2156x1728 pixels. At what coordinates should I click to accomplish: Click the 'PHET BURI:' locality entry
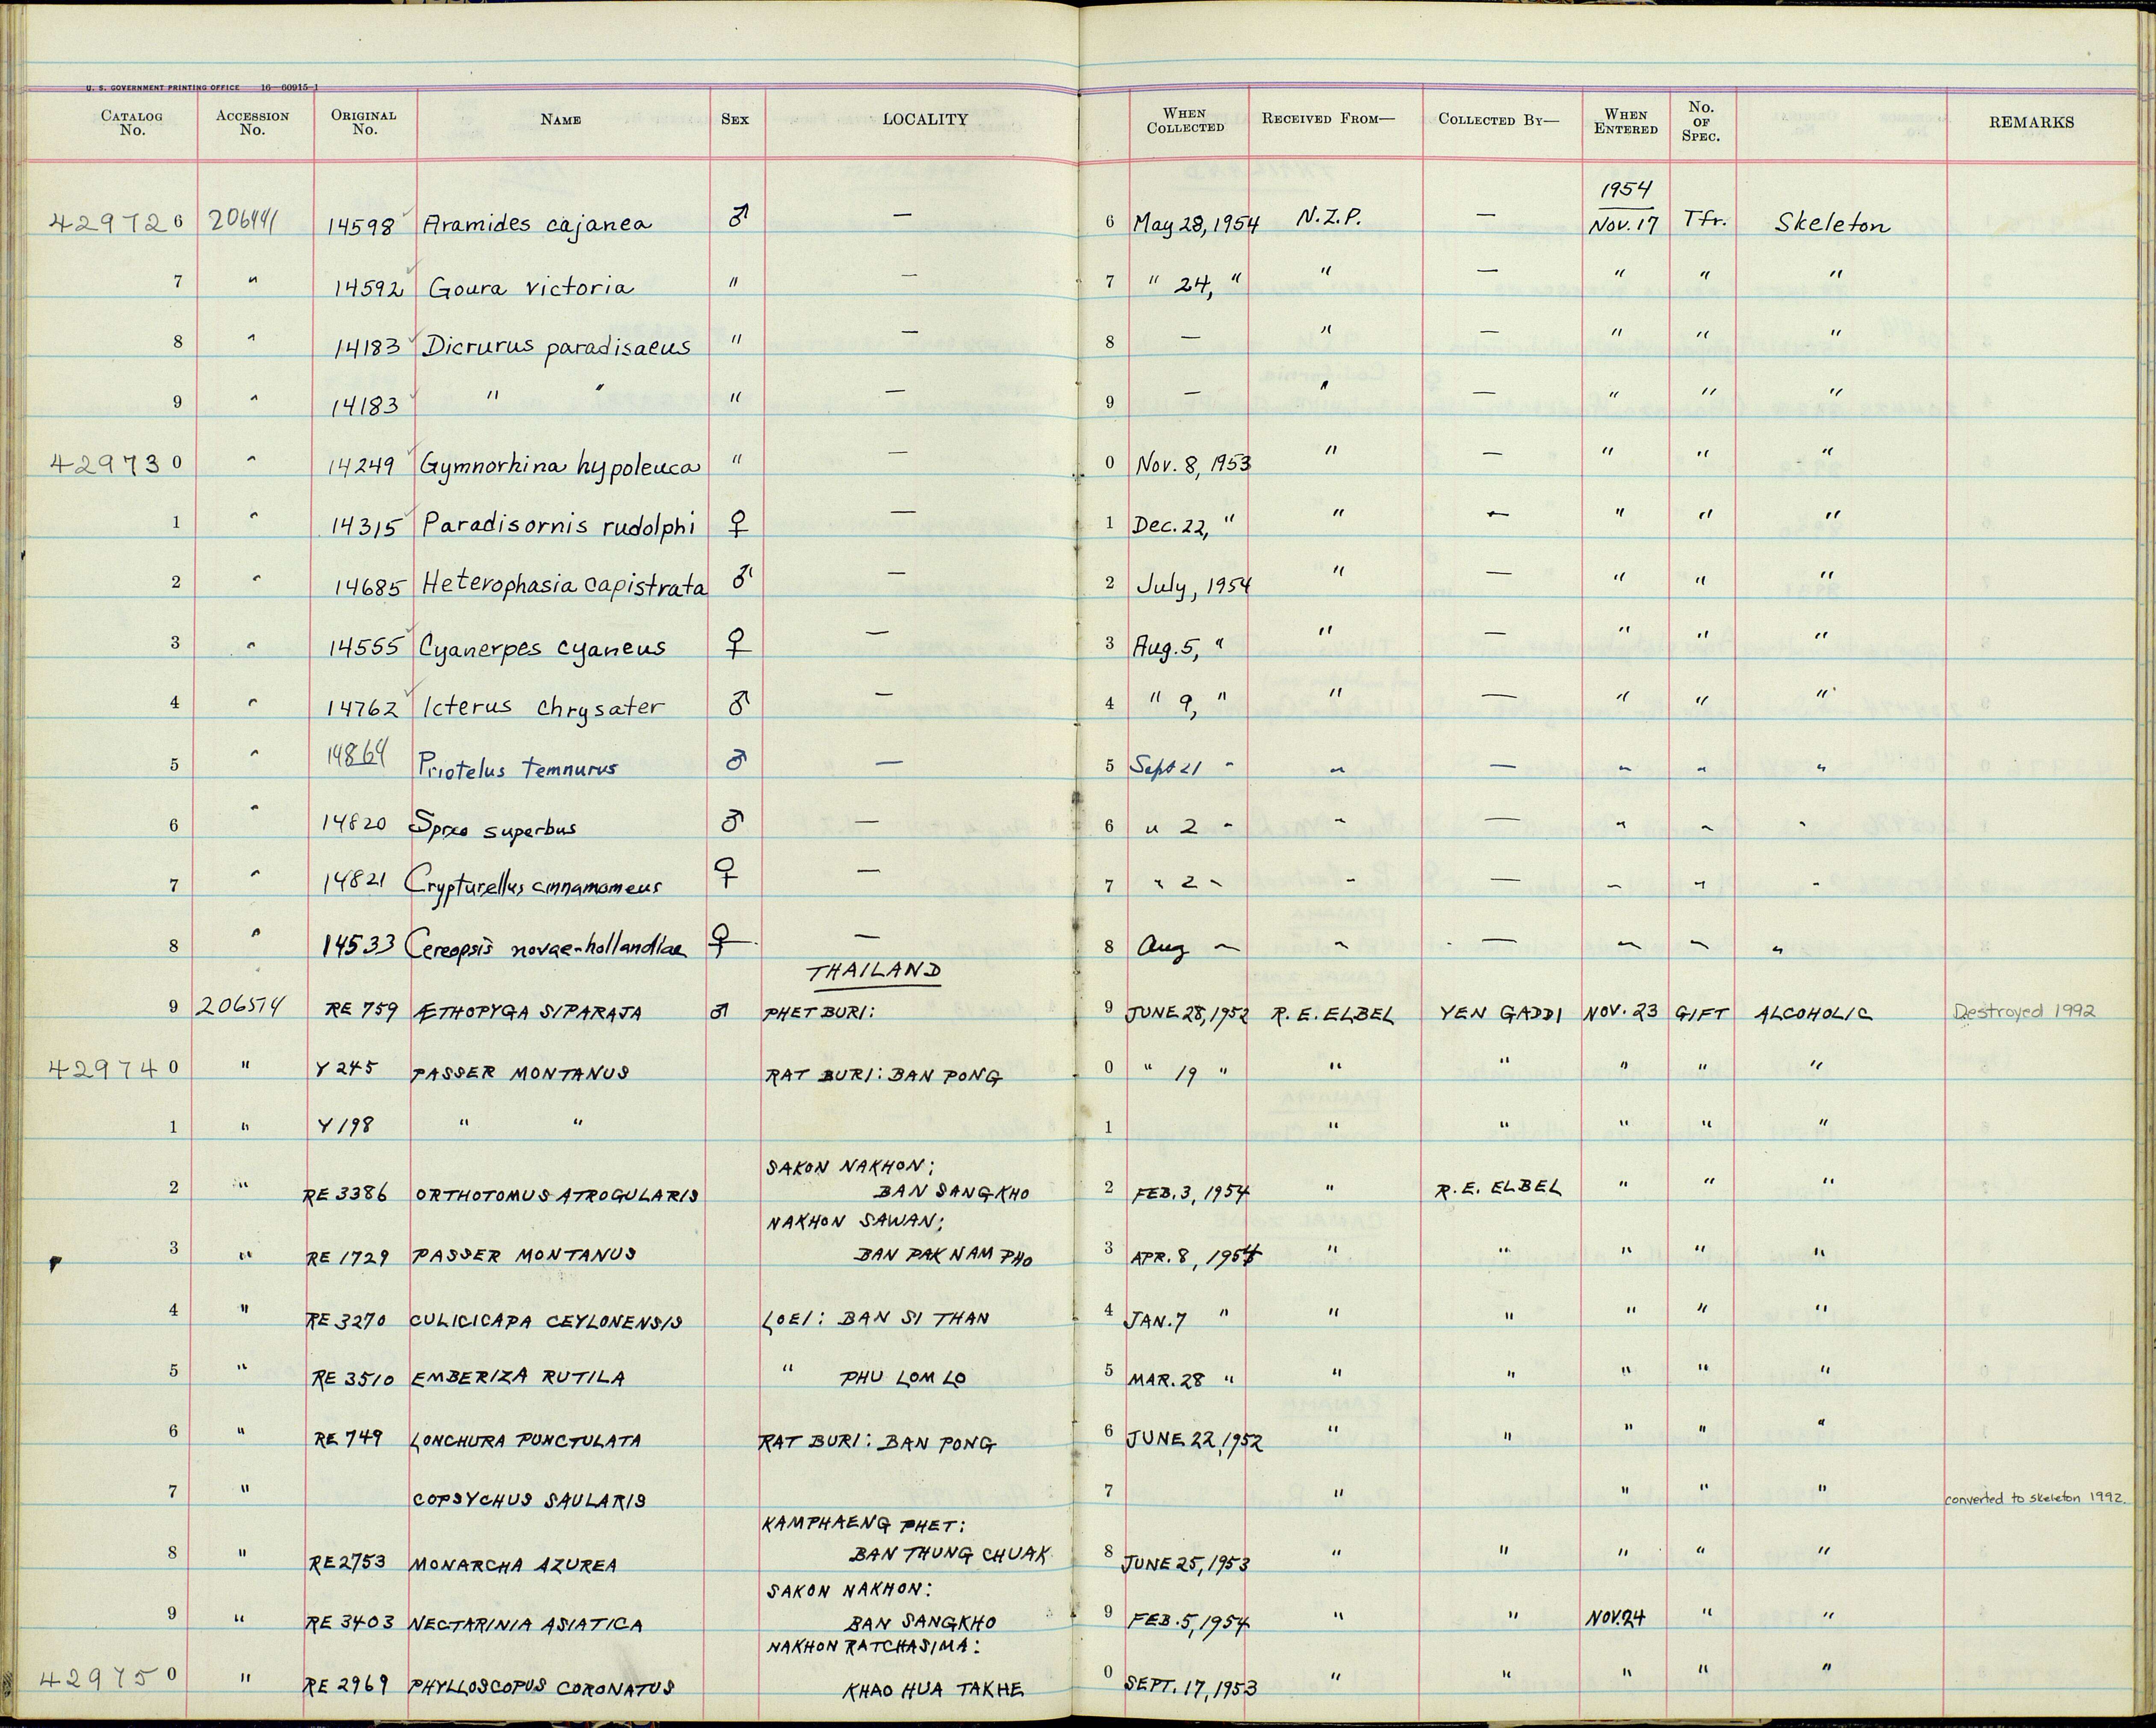click(820, 1012)
